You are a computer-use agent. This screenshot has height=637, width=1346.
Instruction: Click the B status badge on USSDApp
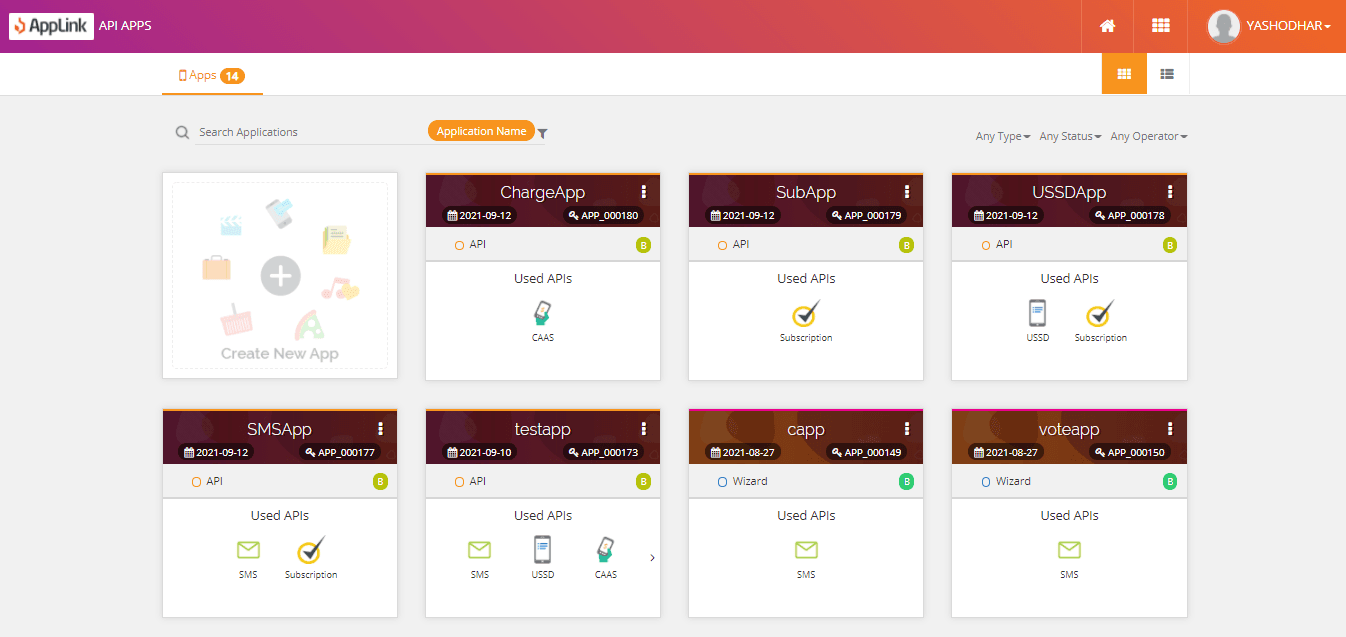[1169, 245]
